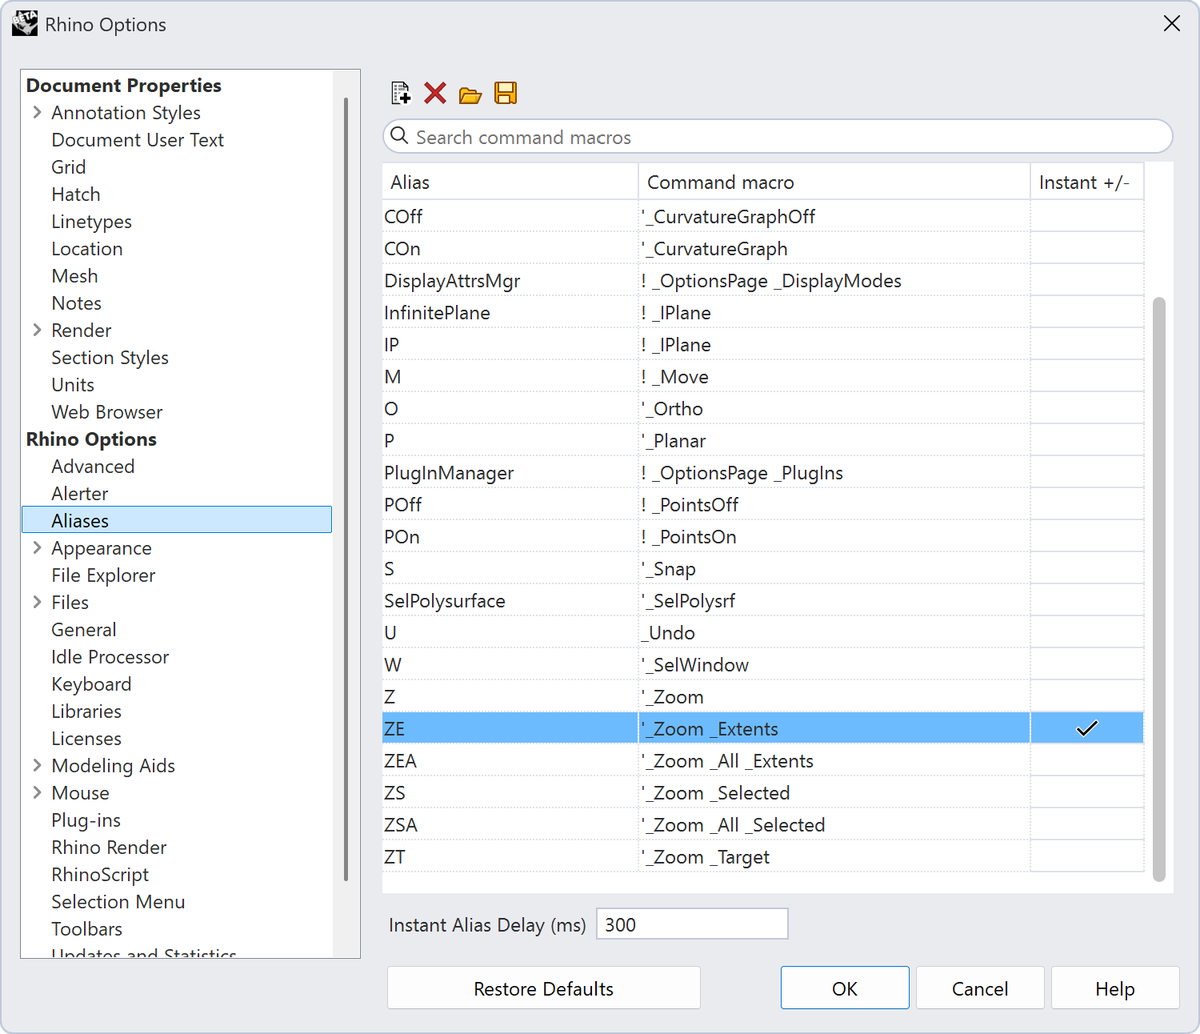Enable Instant for the ZSA alias
The width and height of the screenshot is (1200, 1034).
coord(1087,825)
